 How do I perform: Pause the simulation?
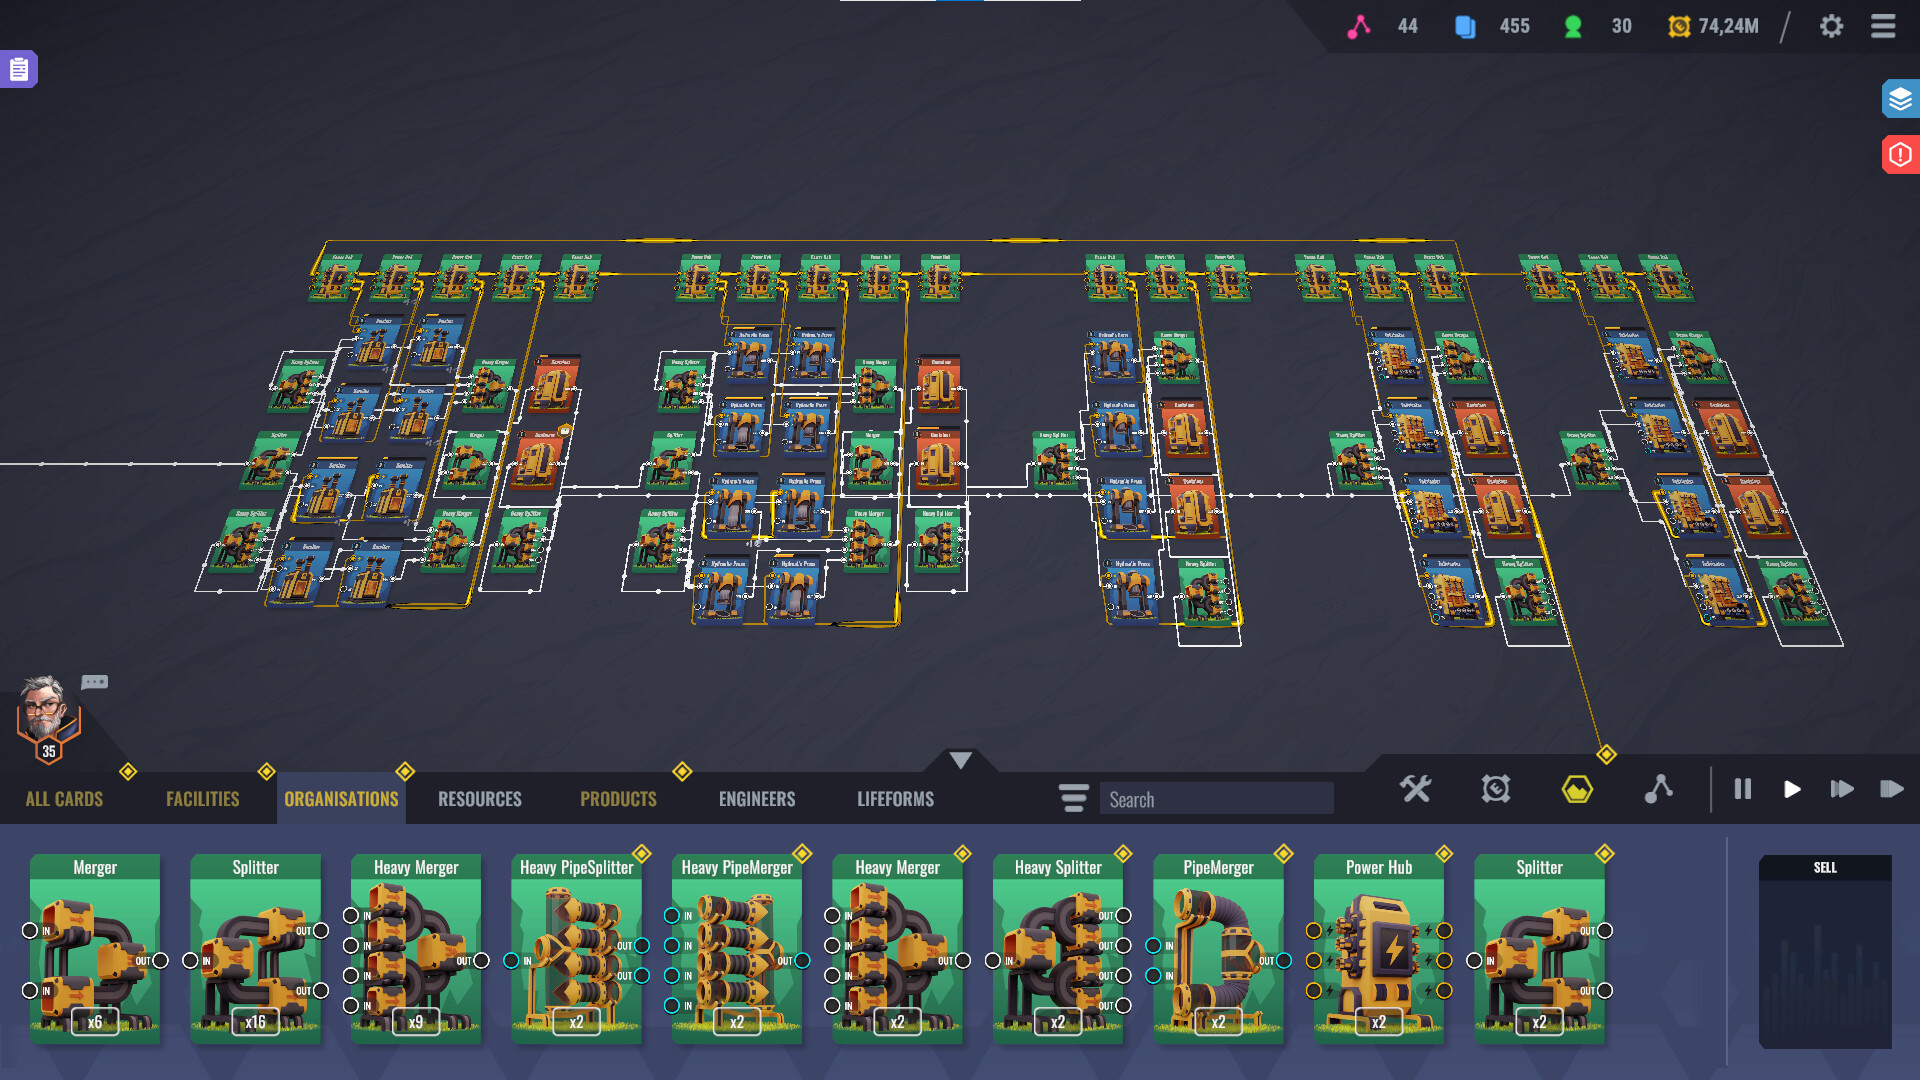tap(1742, 789)
